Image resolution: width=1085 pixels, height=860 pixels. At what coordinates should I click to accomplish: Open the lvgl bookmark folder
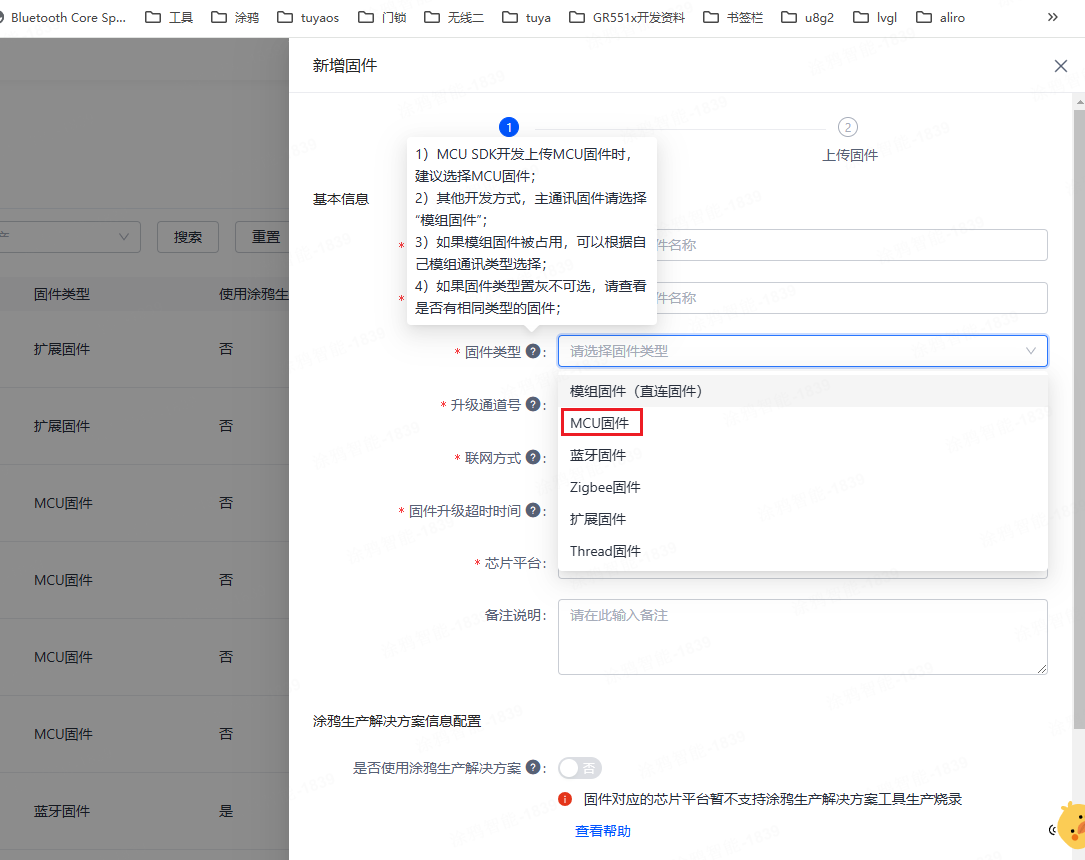click(875, 17)
